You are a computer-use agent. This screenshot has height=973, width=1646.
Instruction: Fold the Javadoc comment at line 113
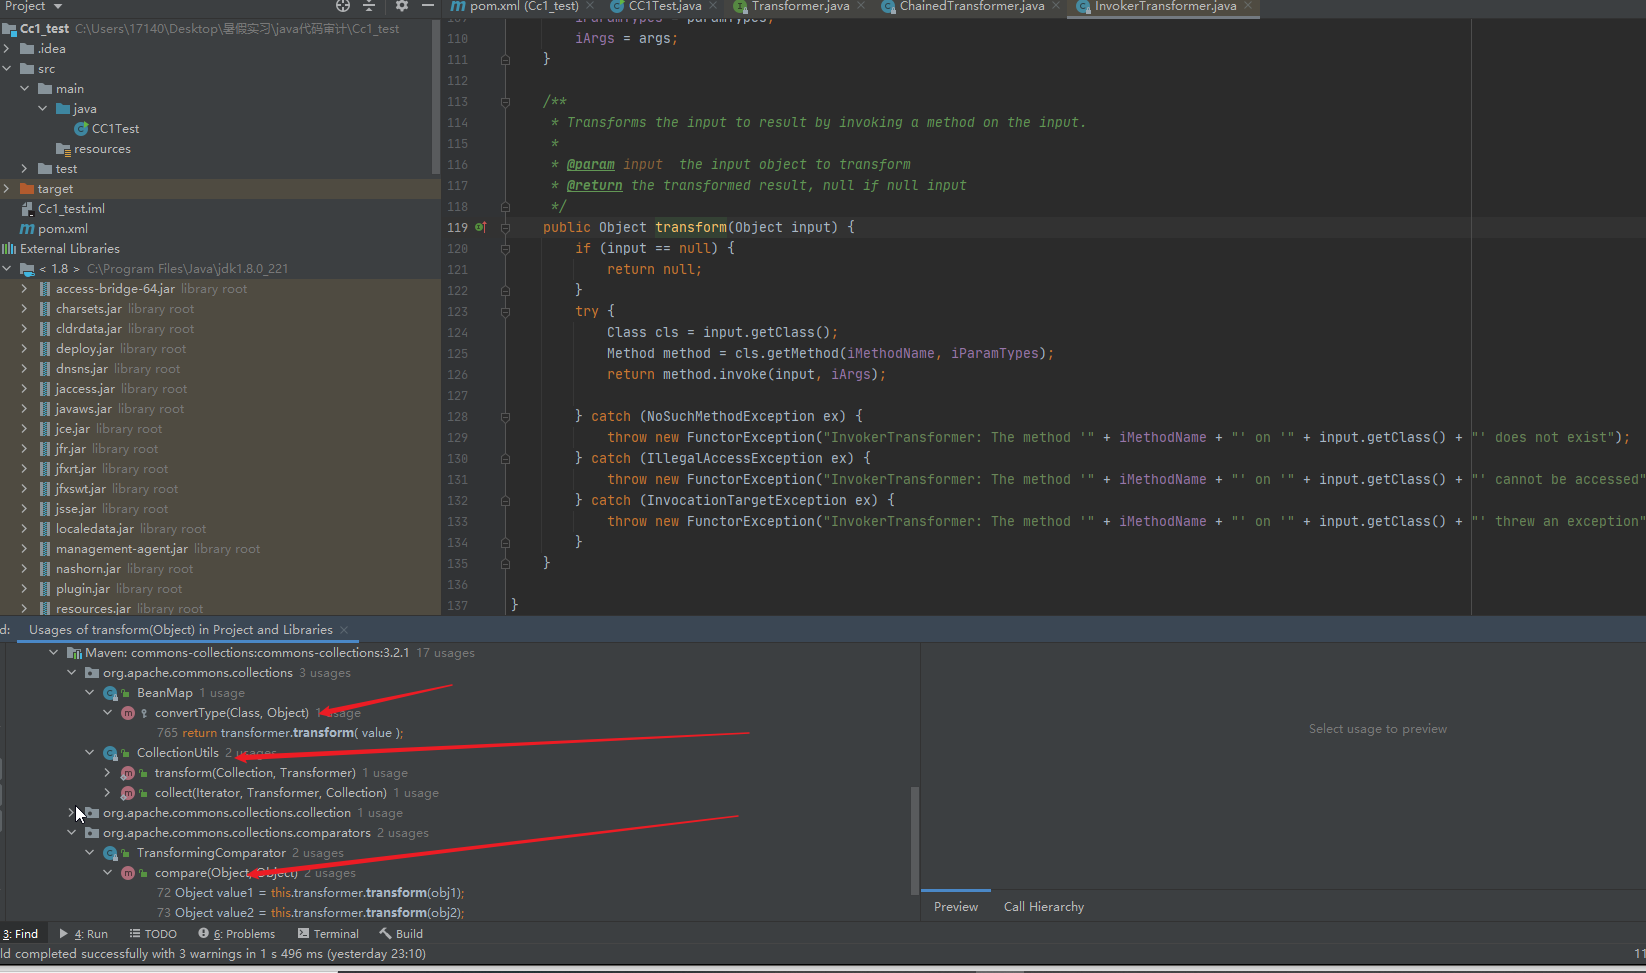click(x=505, y=102)
